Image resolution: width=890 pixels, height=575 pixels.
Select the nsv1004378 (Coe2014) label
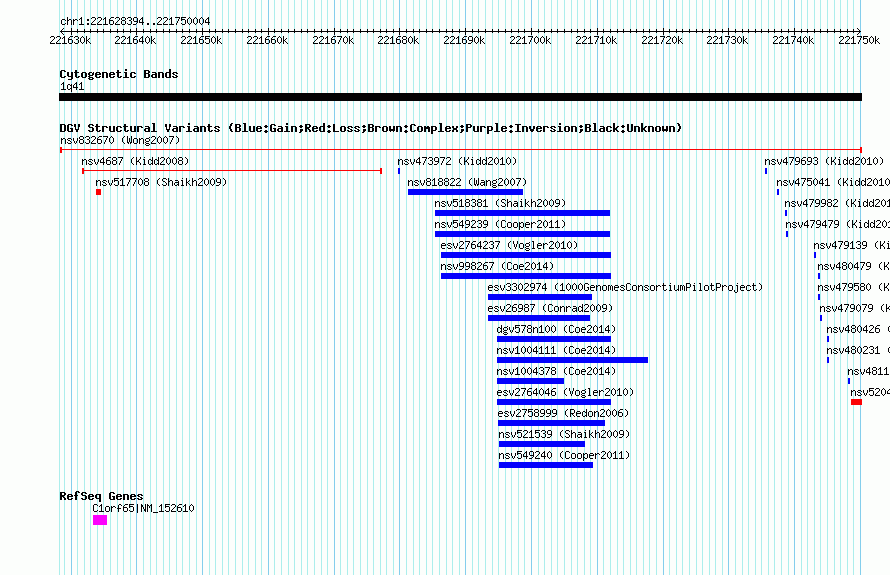click(x=556, y=371)
